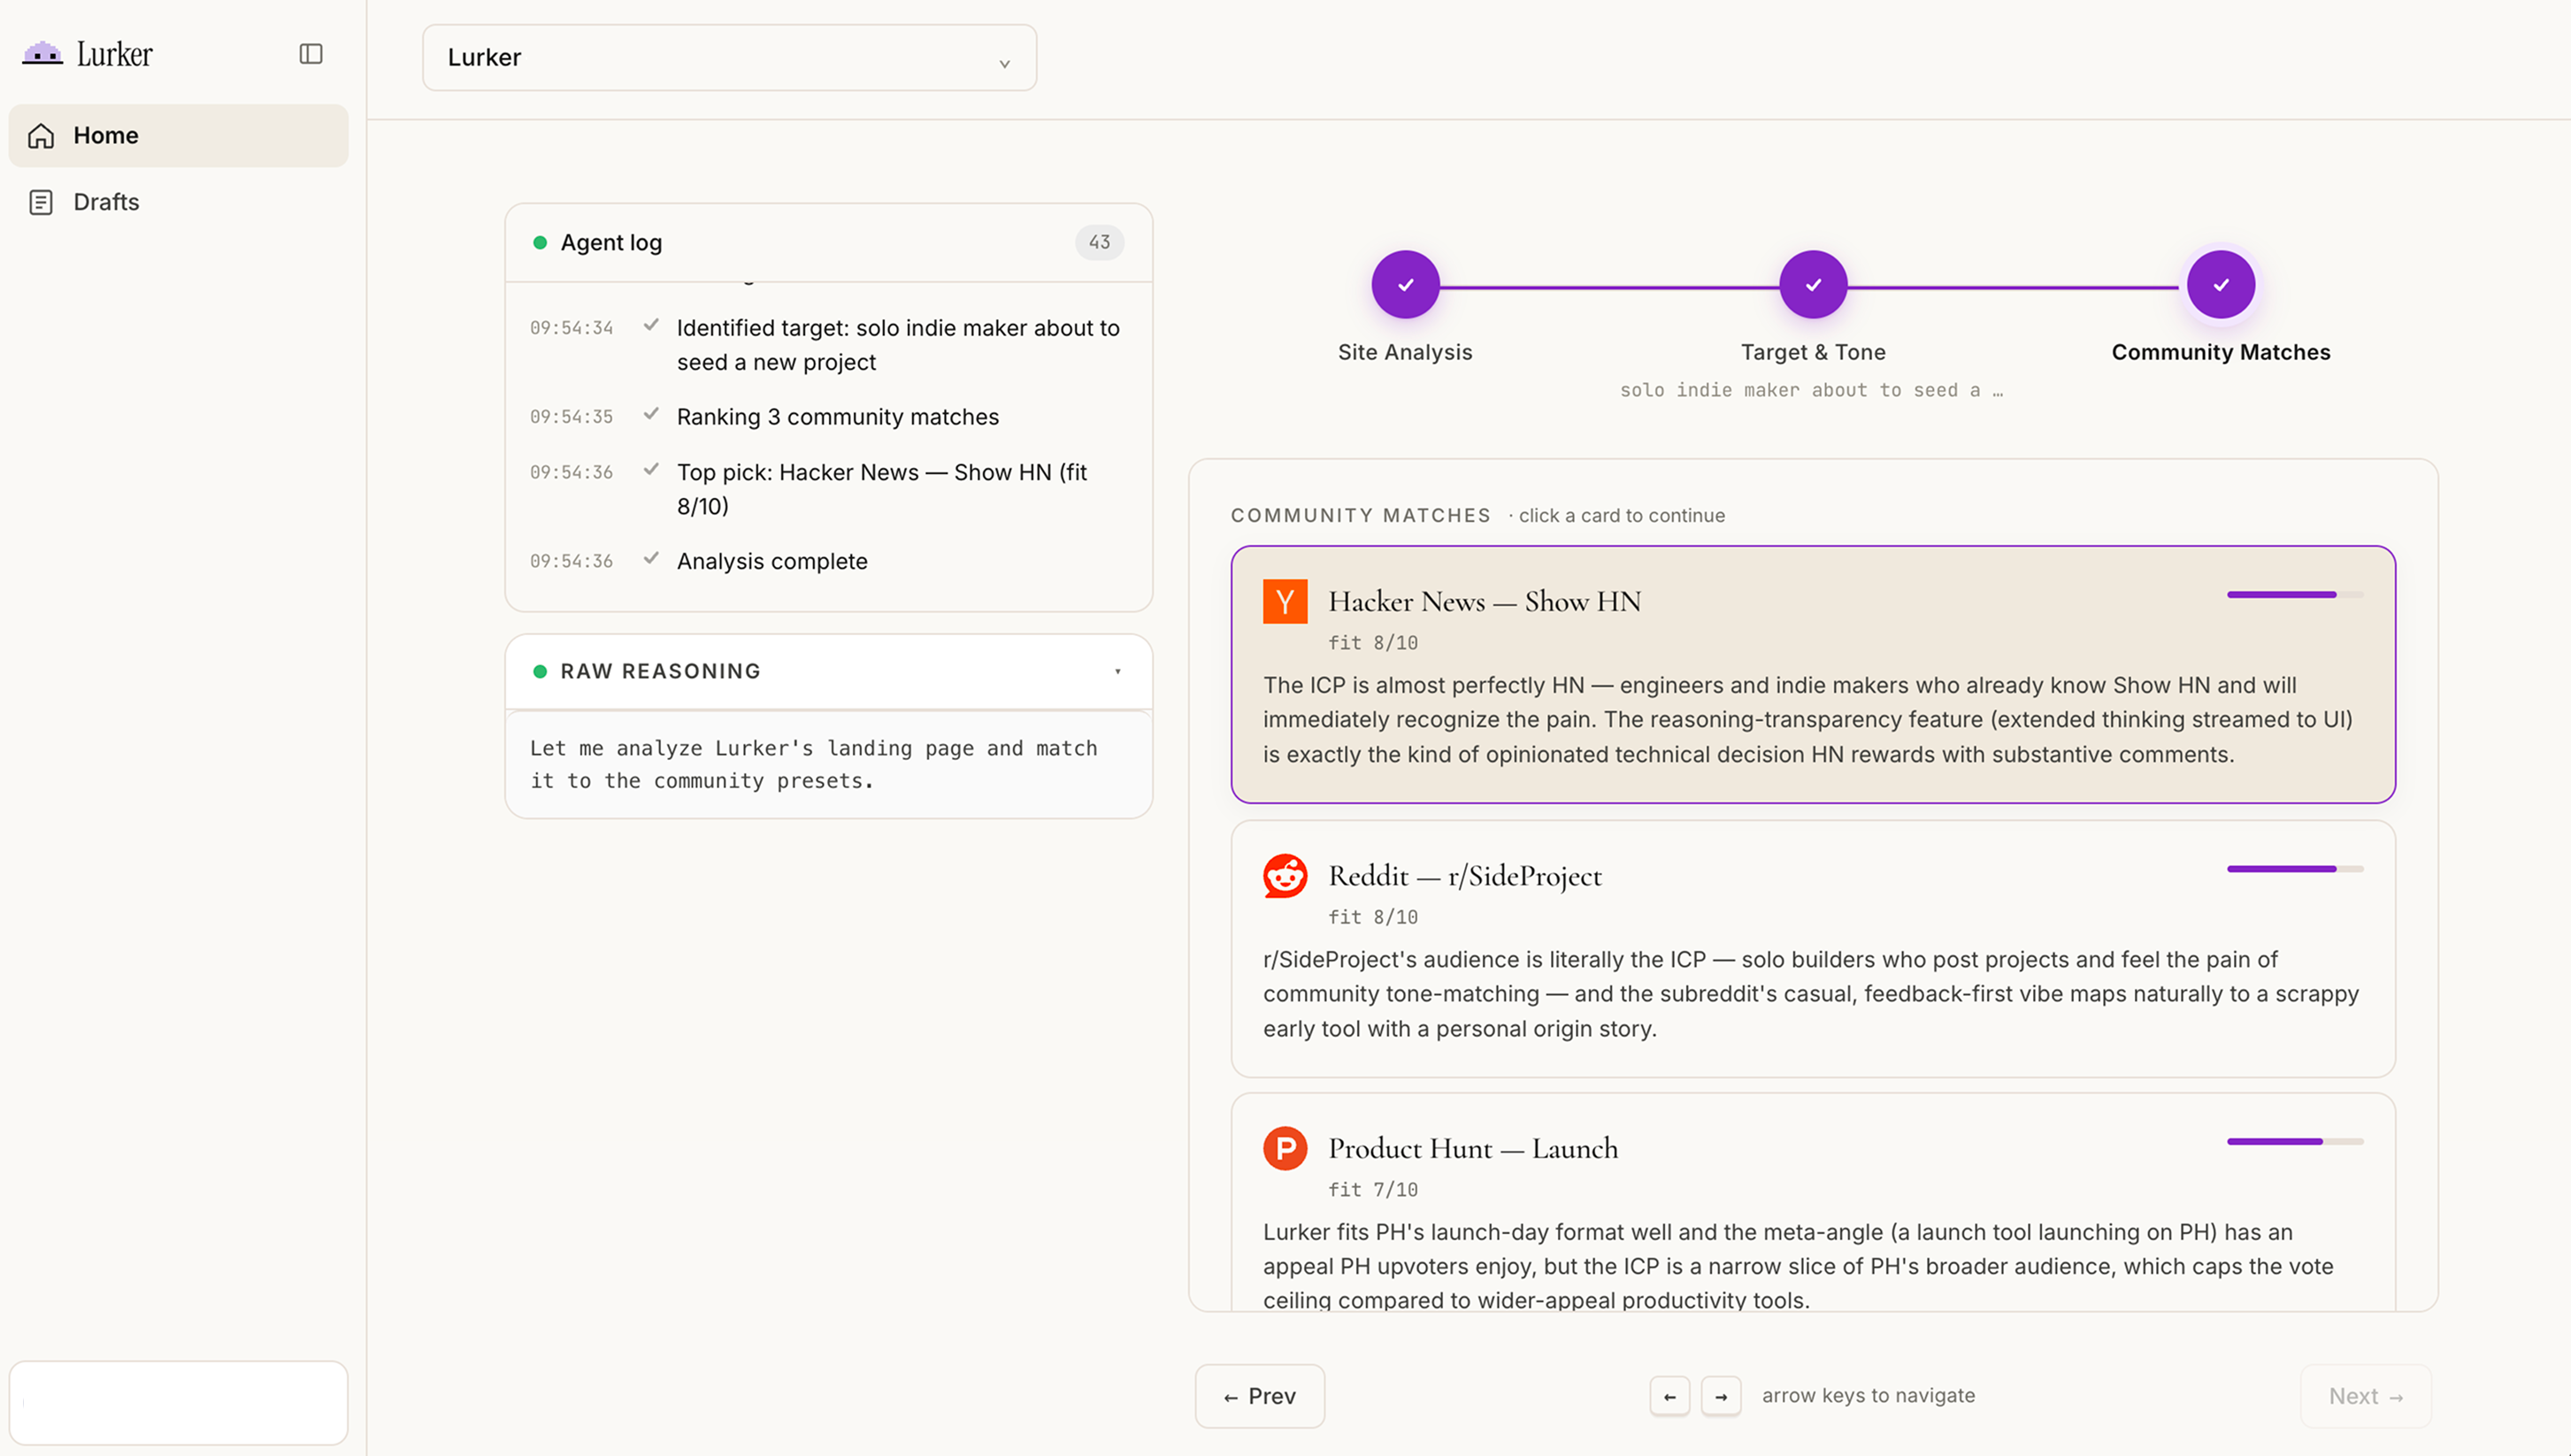Click the Reddit fit score bar
Viewport: 2571px width, 1456px height.
click(x=2295, y=869)
